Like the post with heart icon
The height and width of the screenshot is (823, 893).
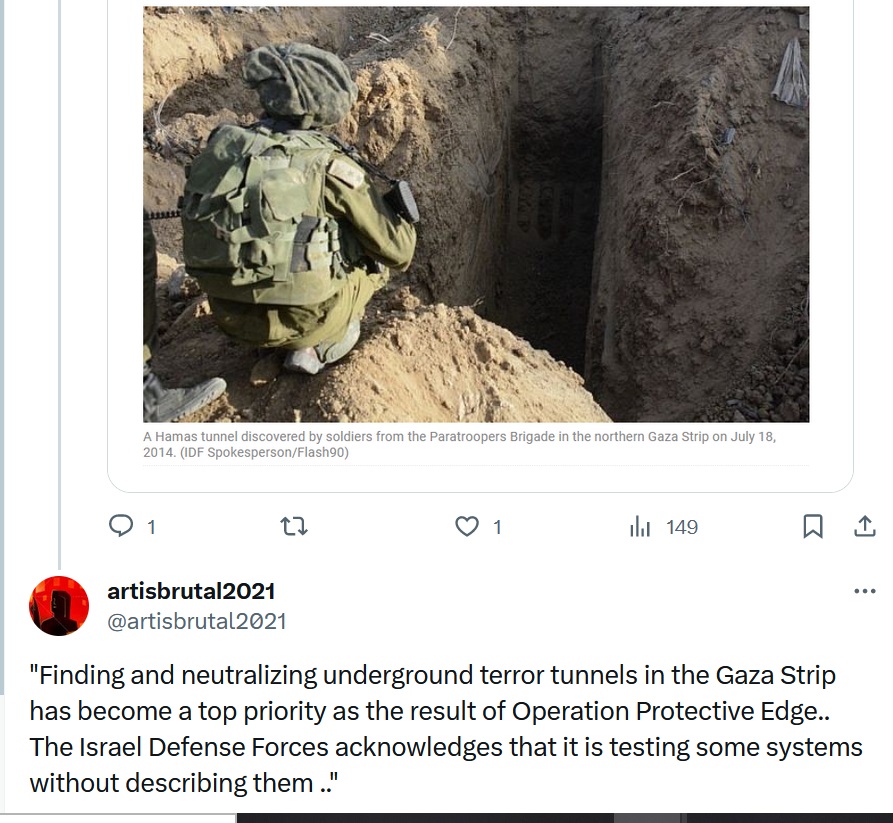[x=466, y=526]
